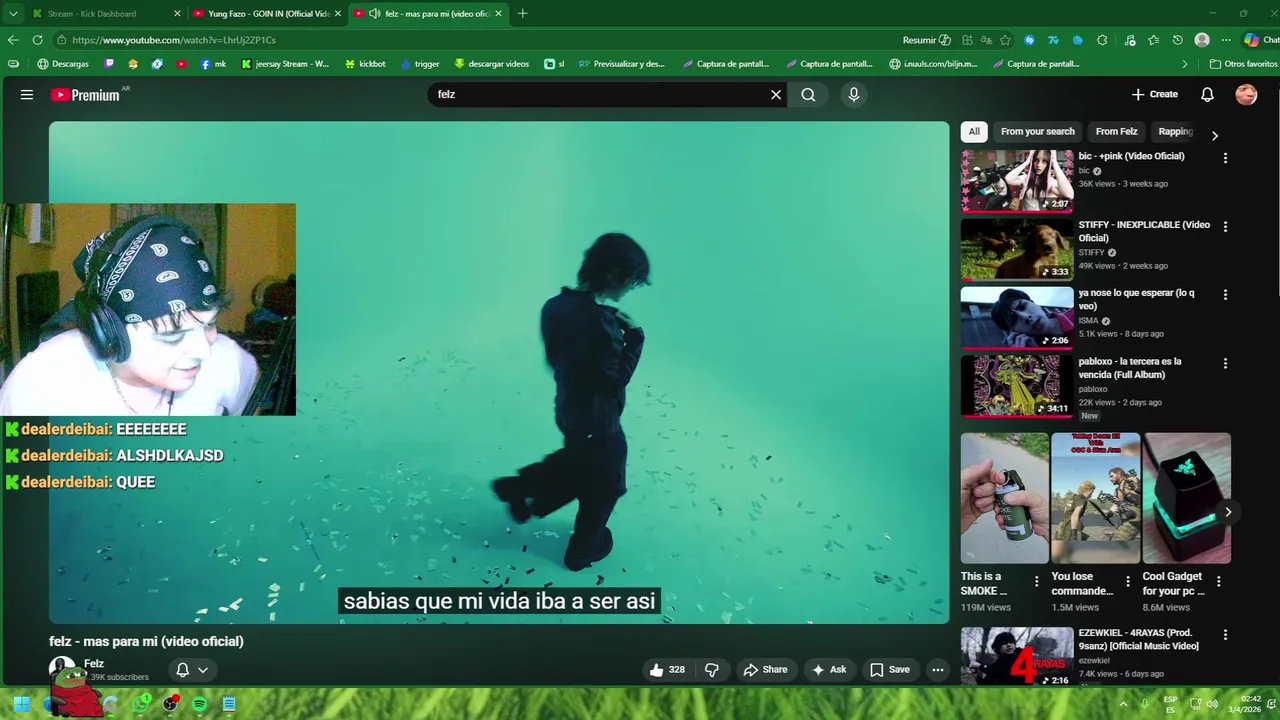1280x720 pixels.
Task: Open options for ya nose lo que esperar
Action: pos(1225,295)
